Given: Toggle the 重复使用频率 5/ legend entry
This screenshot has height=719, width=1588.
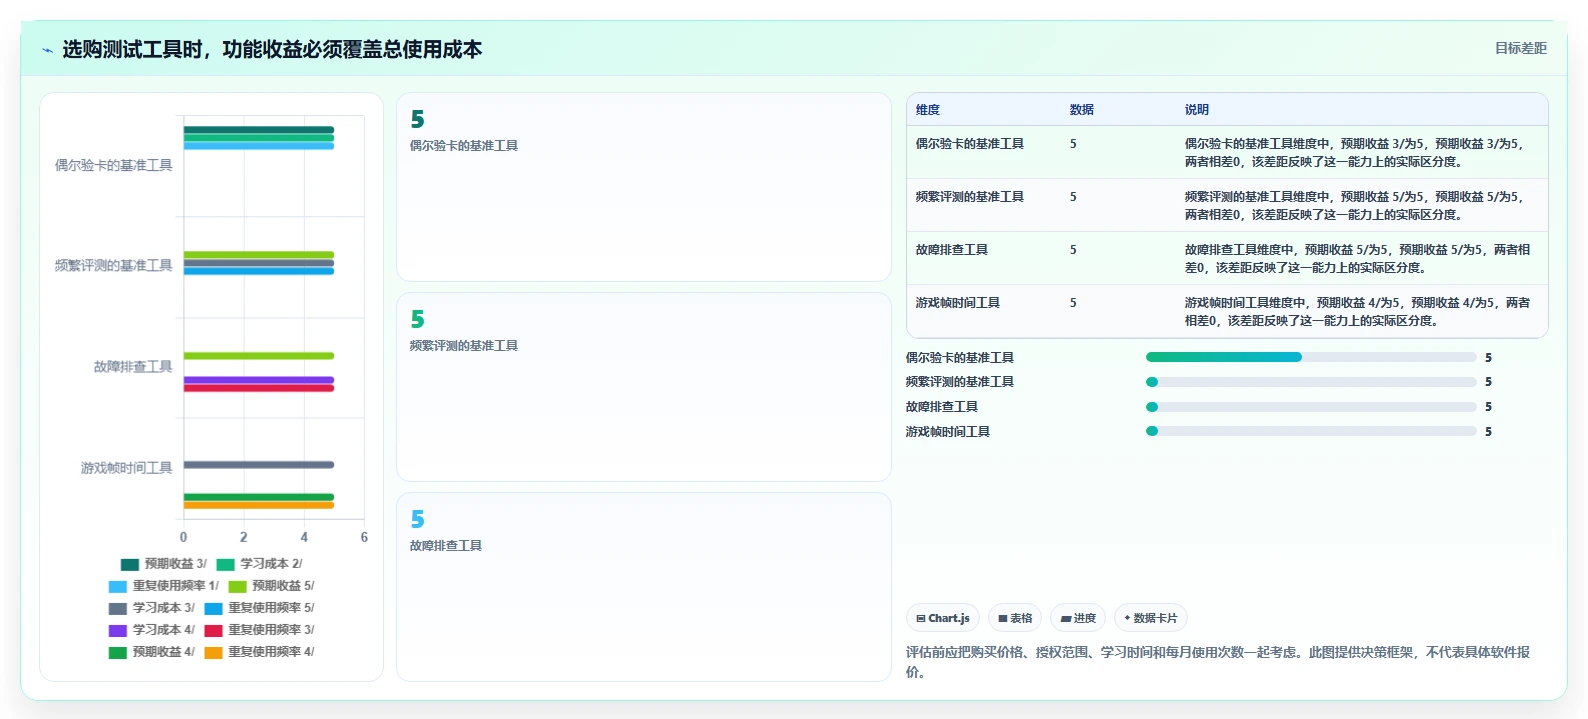Looking at the screenshot, I should [259, 608].
